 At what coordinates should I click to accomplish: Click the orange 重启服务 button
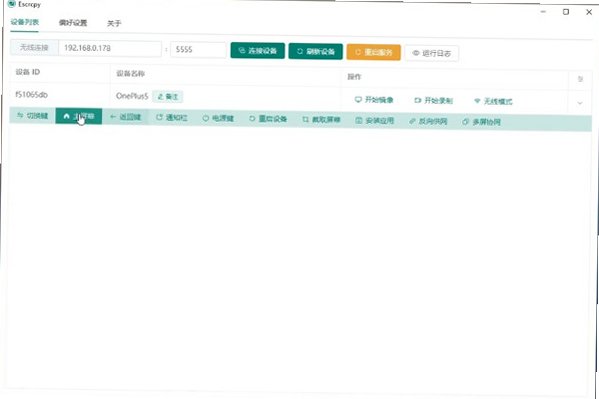coord(374,52)
